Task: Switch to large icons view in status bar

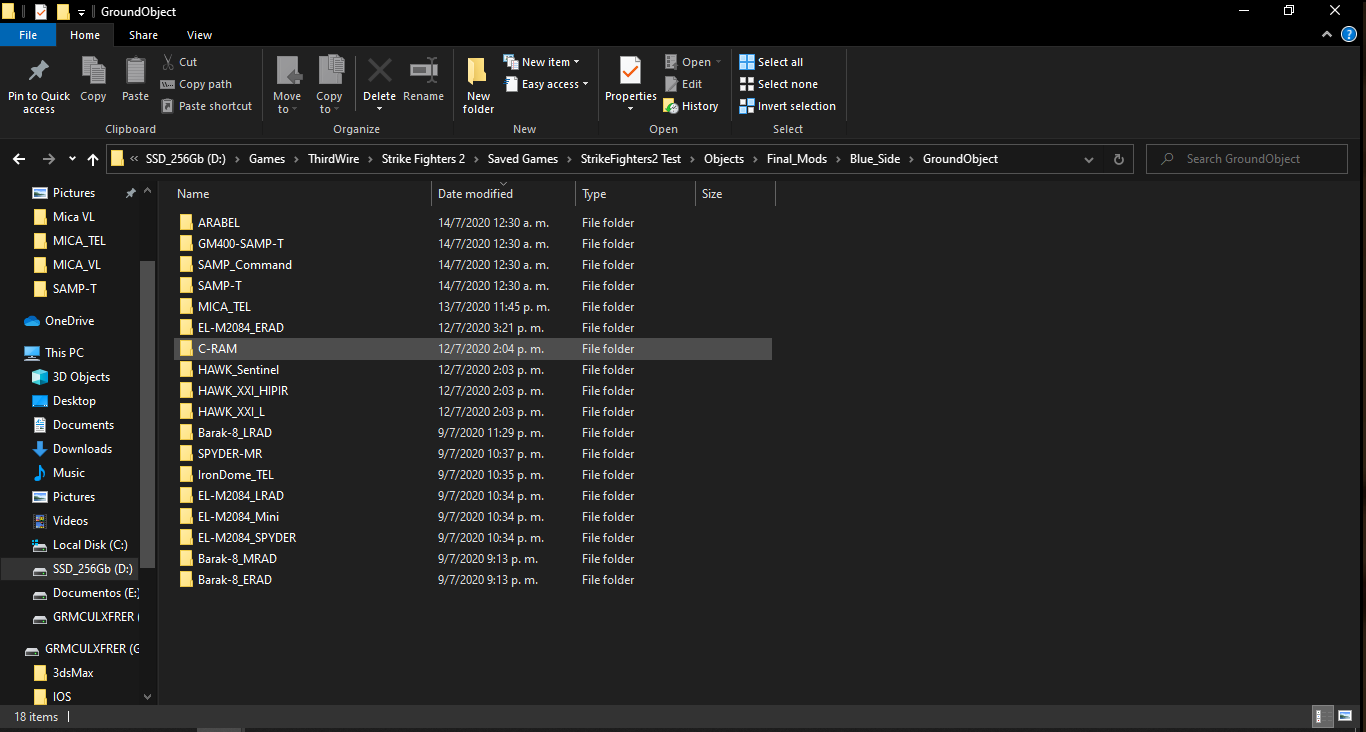Action: coord(1343,716)
